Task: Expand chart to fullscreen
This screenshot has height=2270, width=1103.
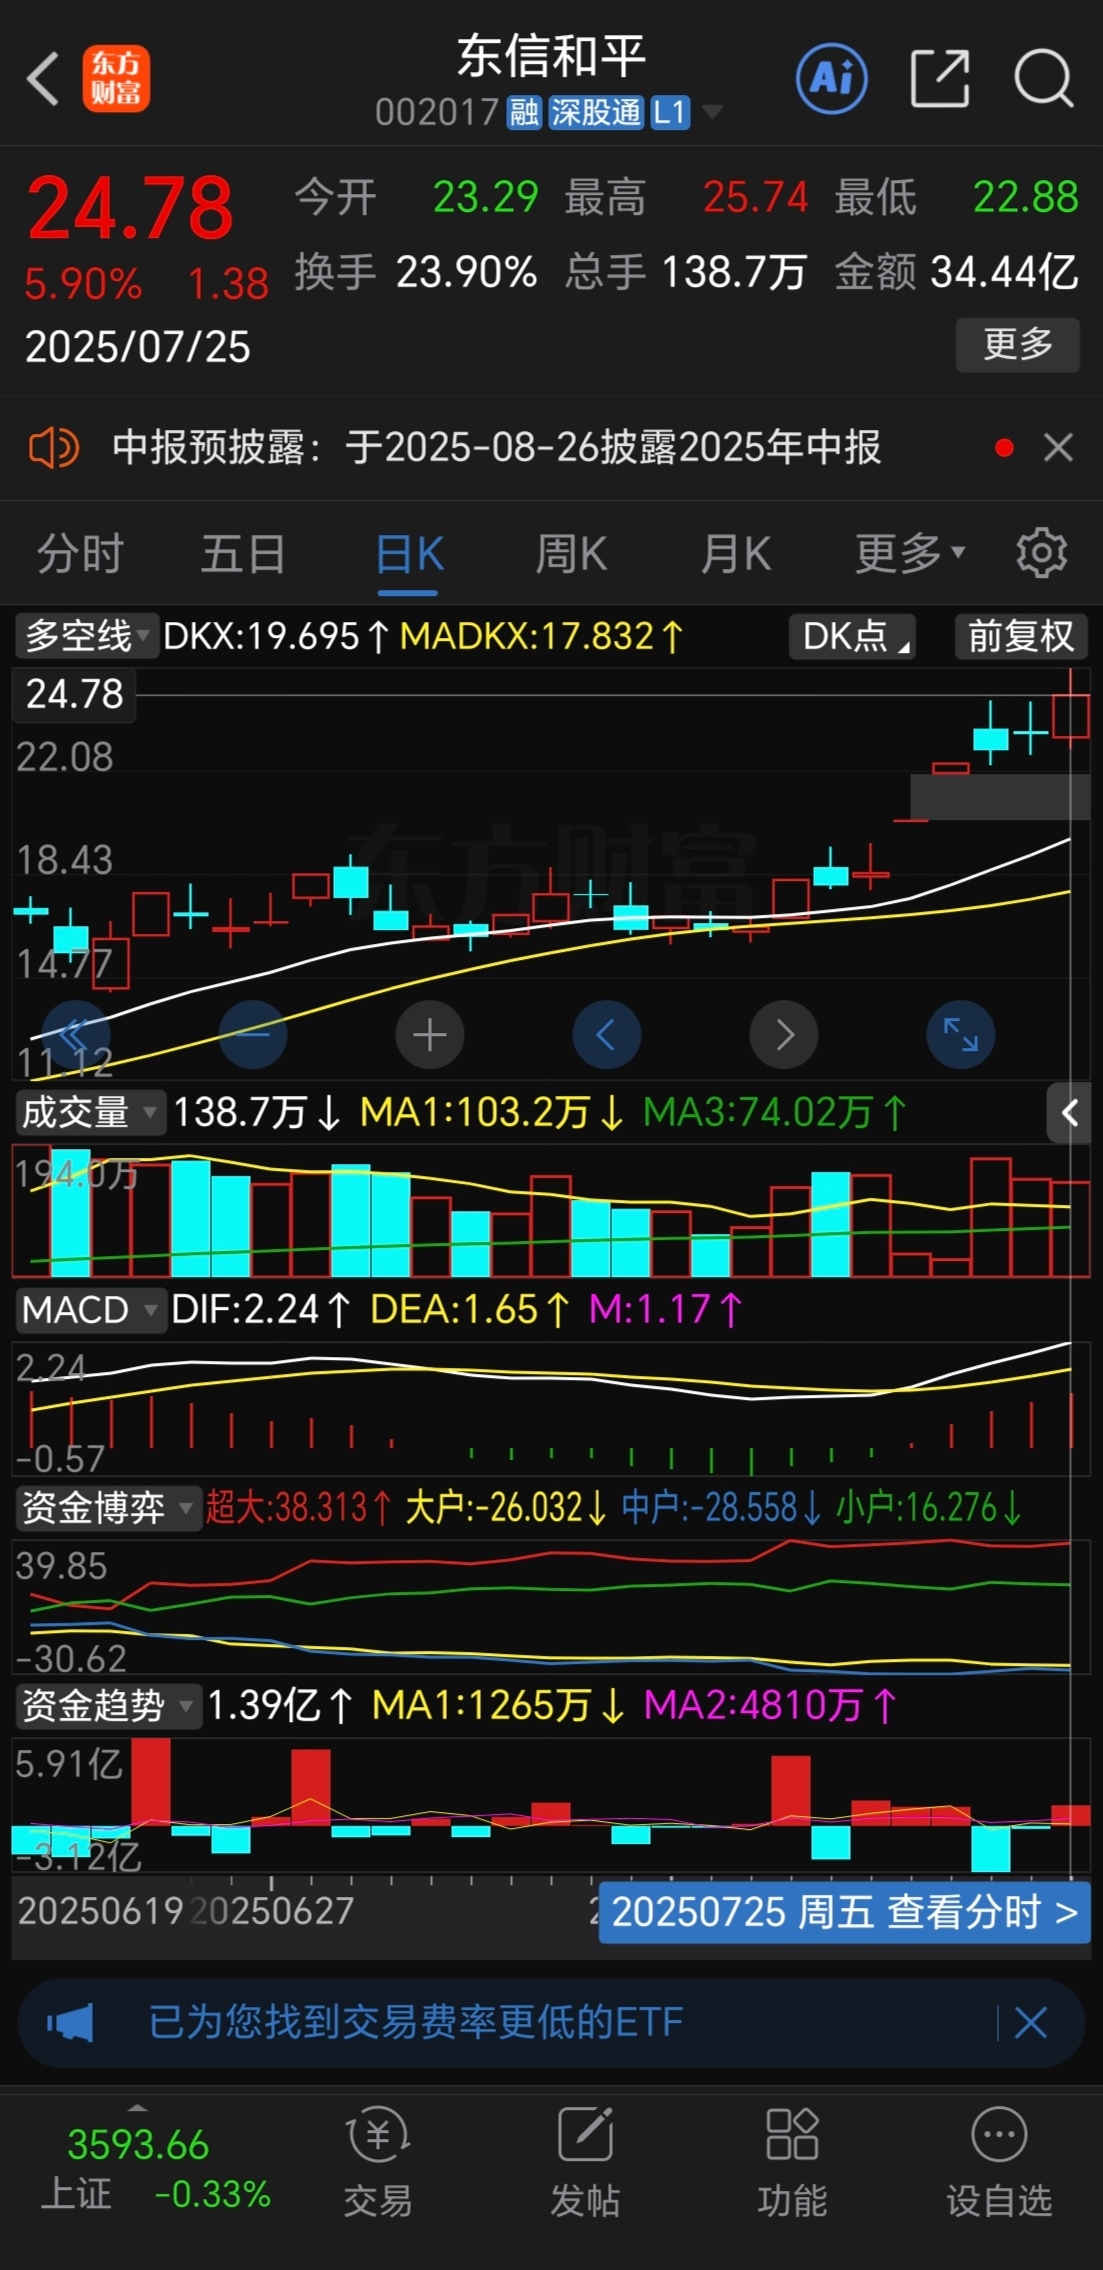Action: 961,1034
